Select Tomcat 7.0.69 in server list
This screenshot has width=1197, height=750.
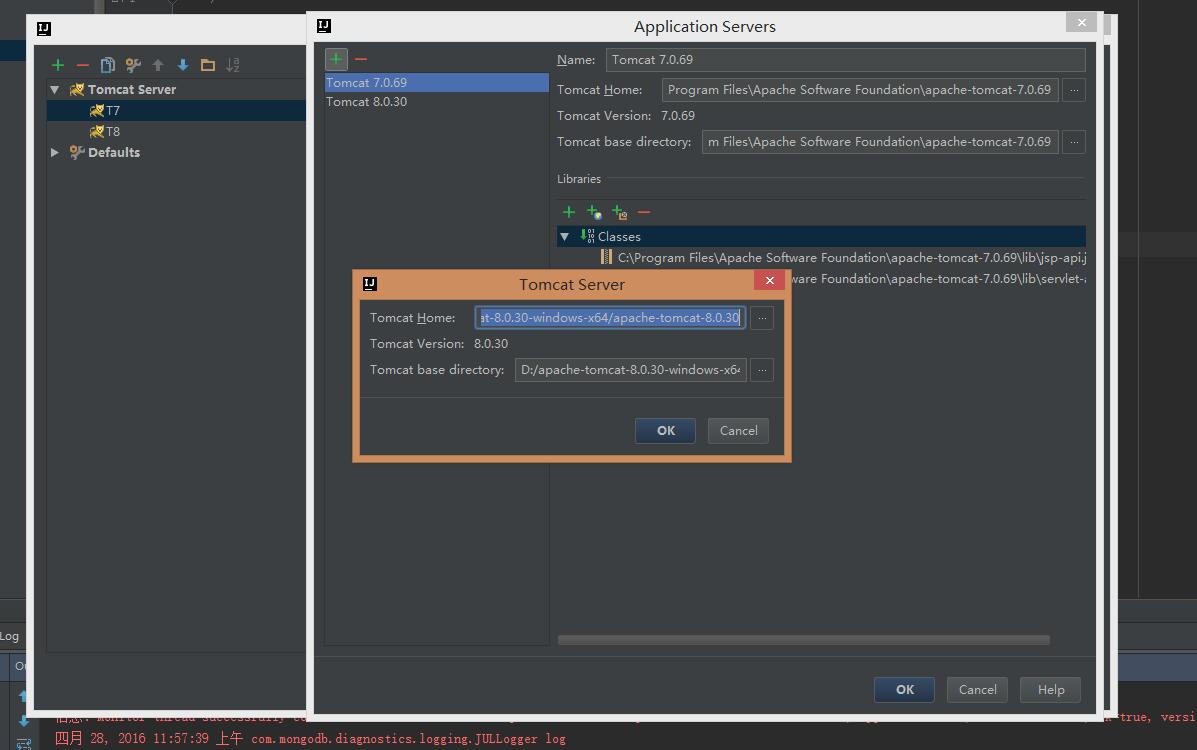pos(437,82)
